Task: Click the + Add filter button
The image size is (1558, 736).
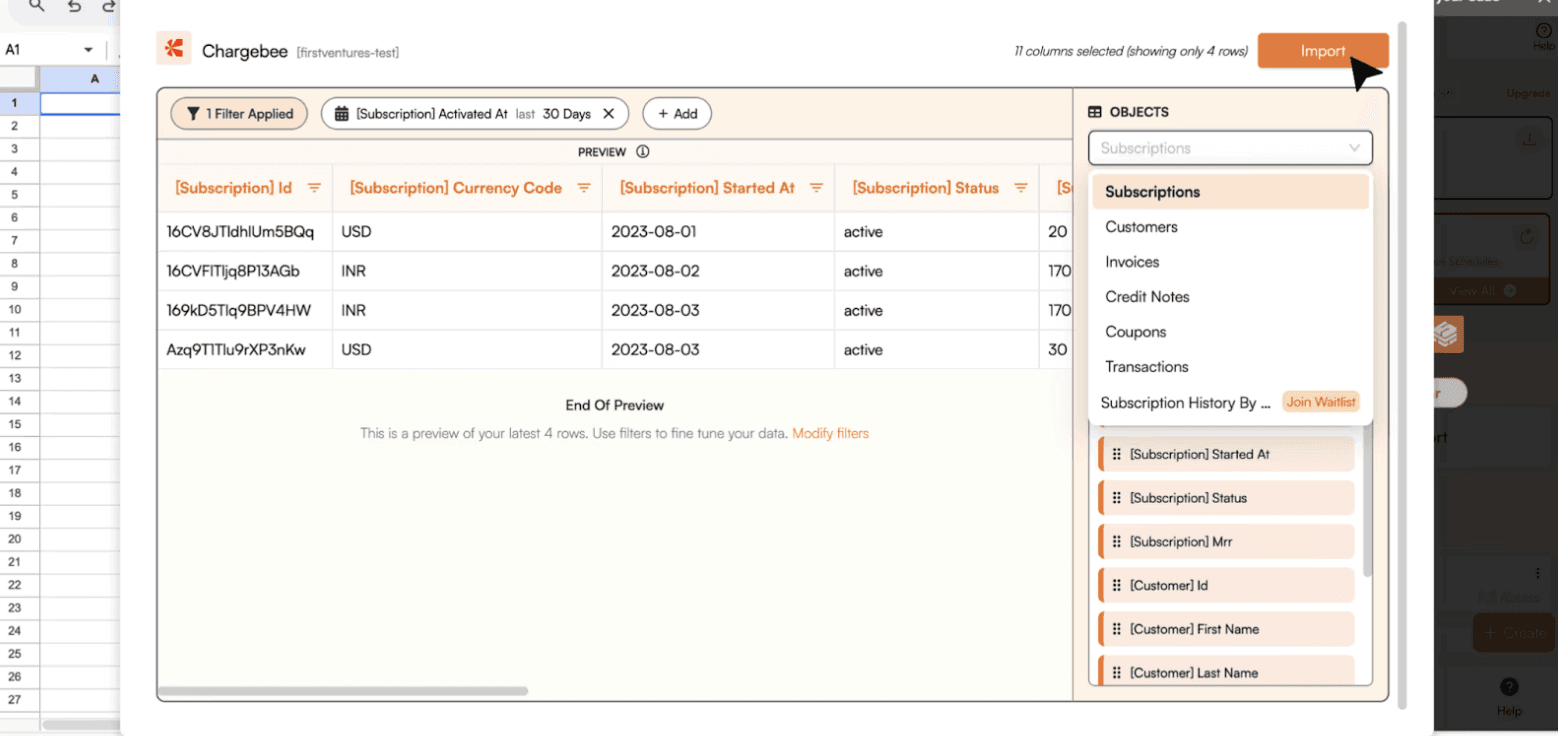Action: (677, 114)
